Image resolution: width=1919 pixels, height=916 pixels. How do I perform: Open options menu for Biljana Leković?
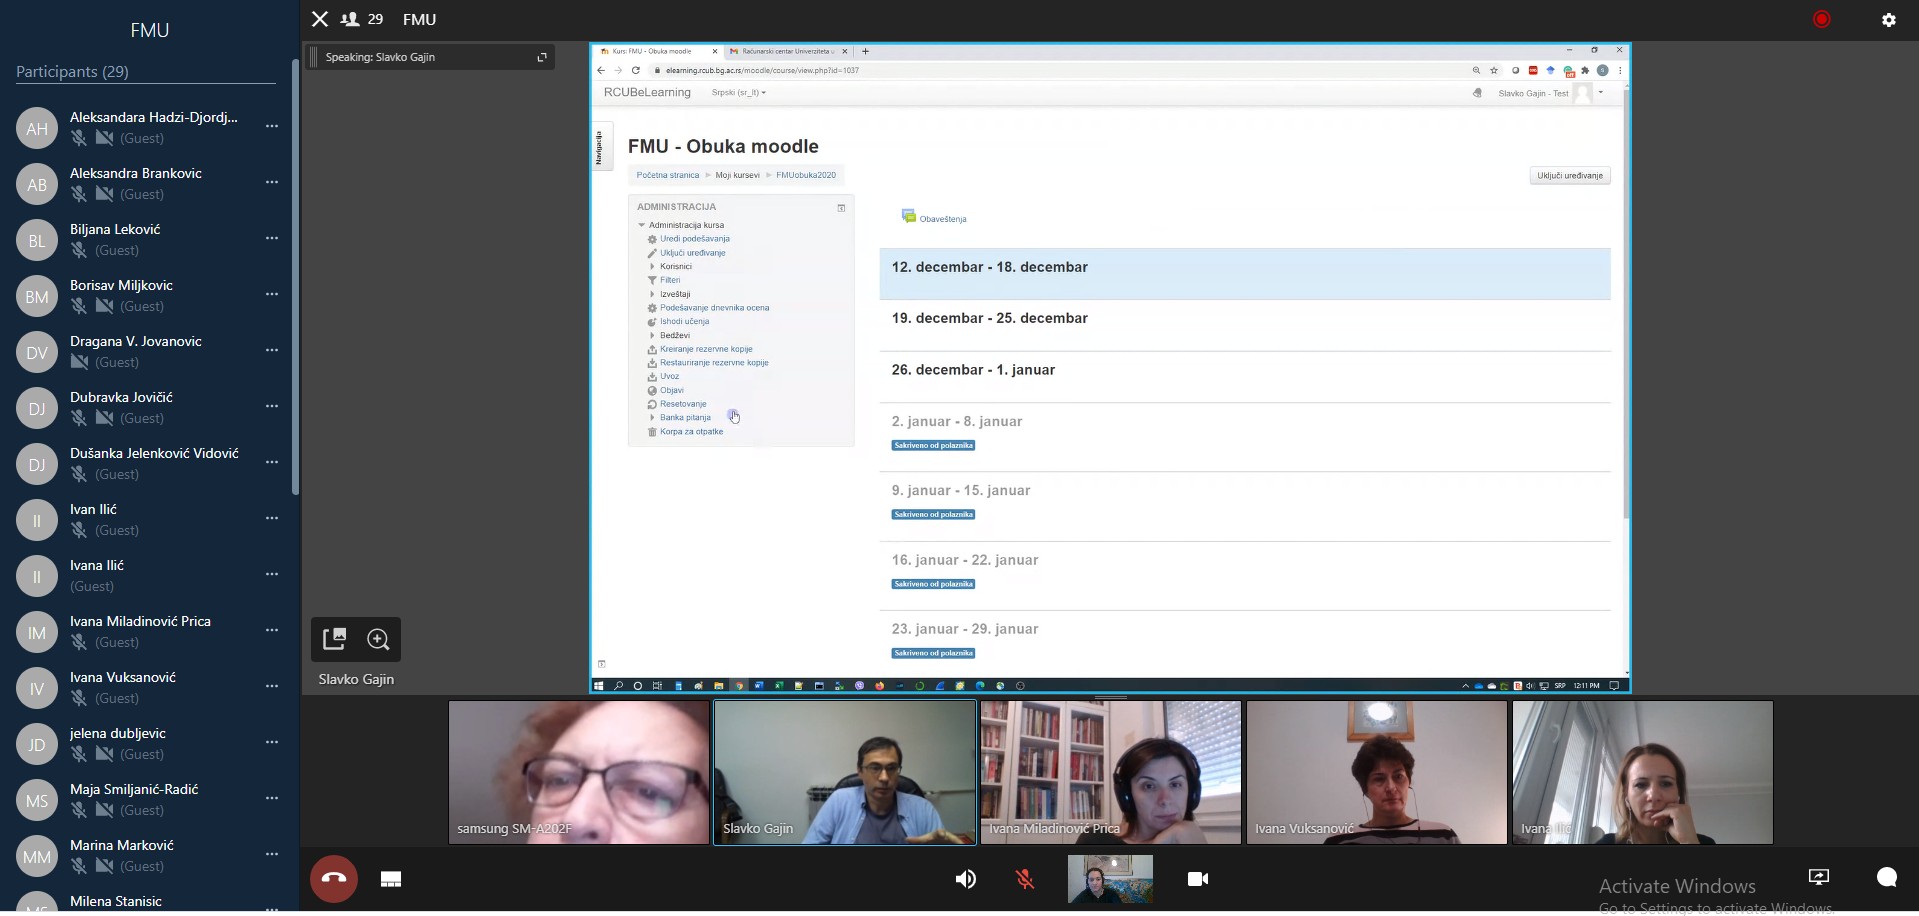(272, 239)
